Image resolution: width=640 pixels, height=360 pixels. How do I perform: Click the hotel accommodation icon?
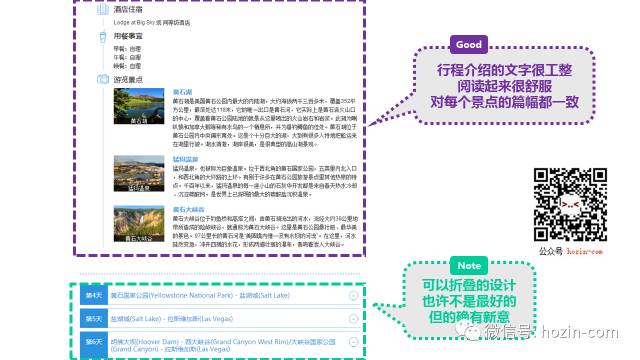coord(103,9)
